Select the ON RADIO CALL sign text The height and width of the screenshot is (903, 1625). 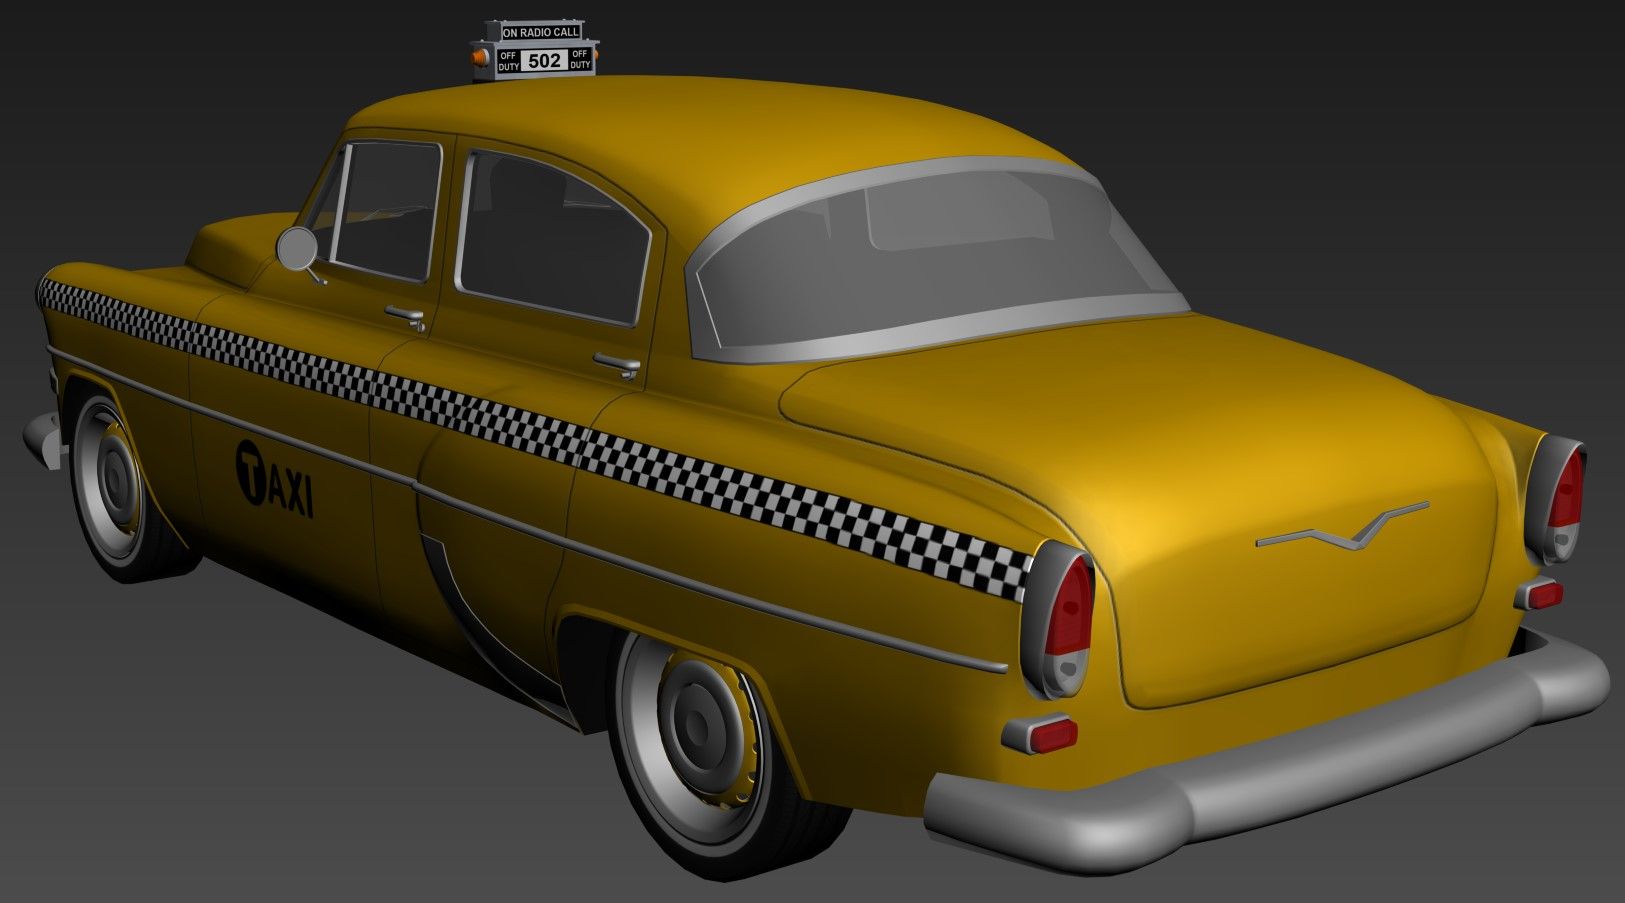pyautogui.click(x=541, y=33)
